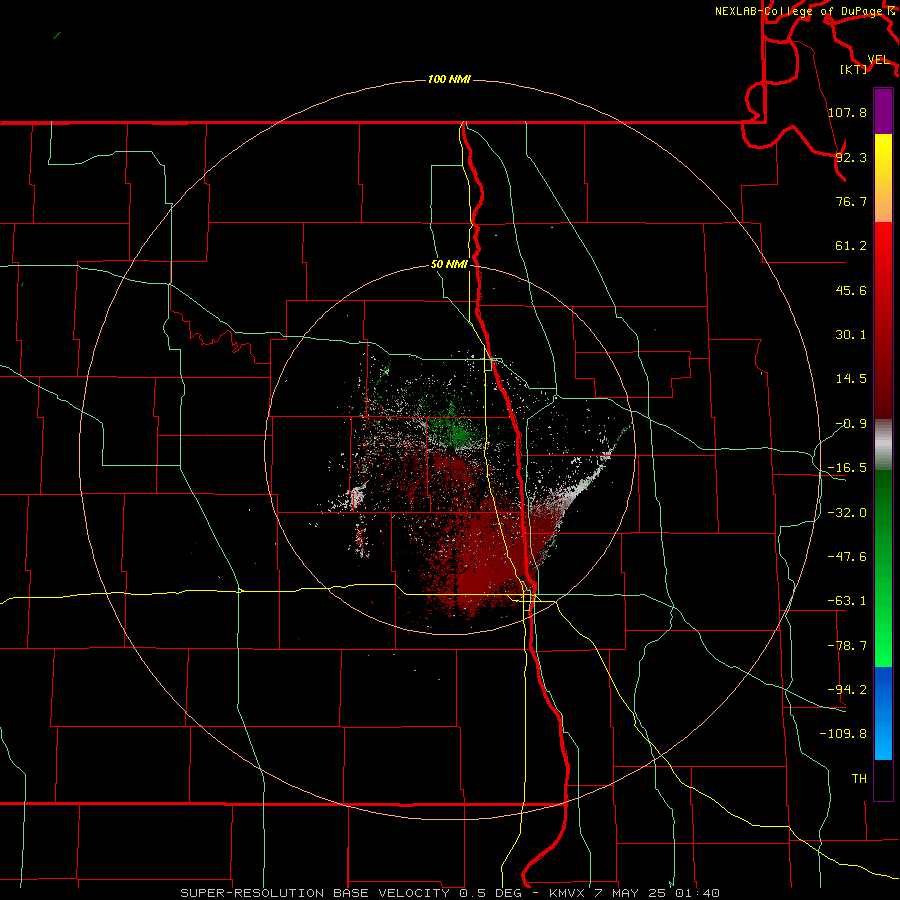Click the 100 NMI range ring label

click(x=449, y=79)
